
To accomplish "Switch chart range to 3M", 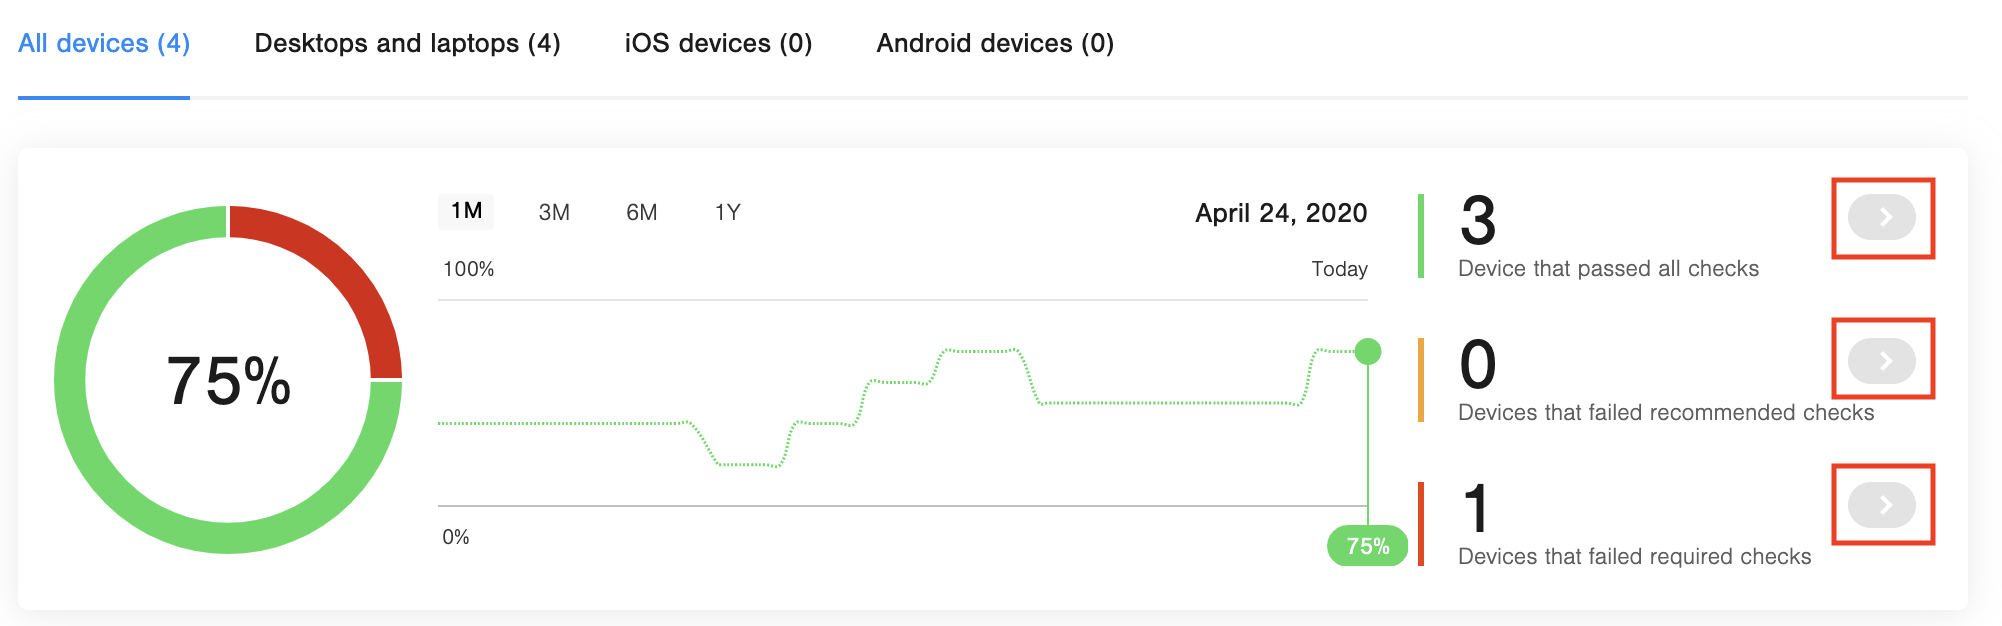I will click(554, 212).
